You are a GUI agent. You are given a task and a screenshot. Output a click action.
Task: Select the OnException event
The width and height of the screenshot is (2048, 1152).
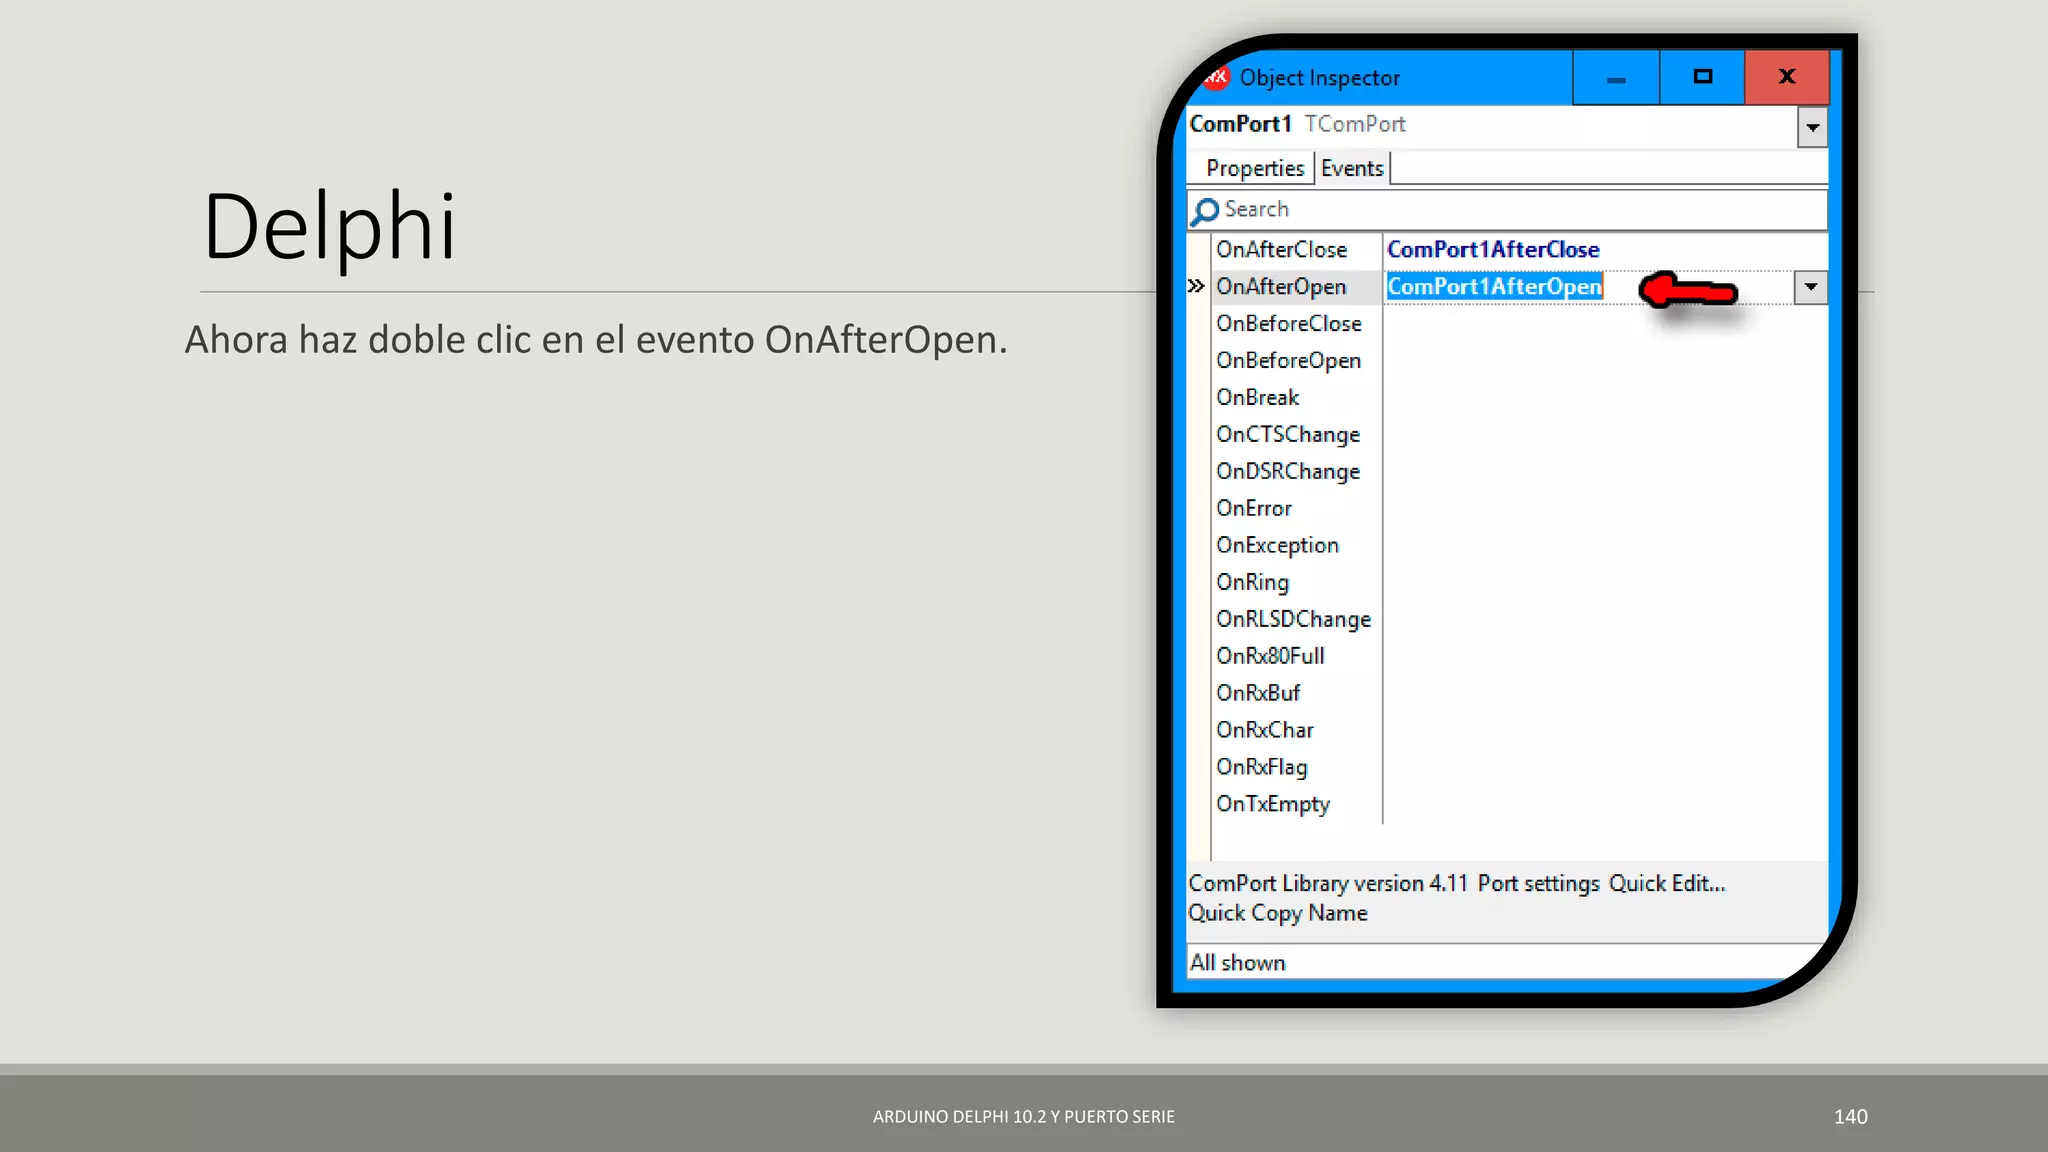coord(1277,546)
